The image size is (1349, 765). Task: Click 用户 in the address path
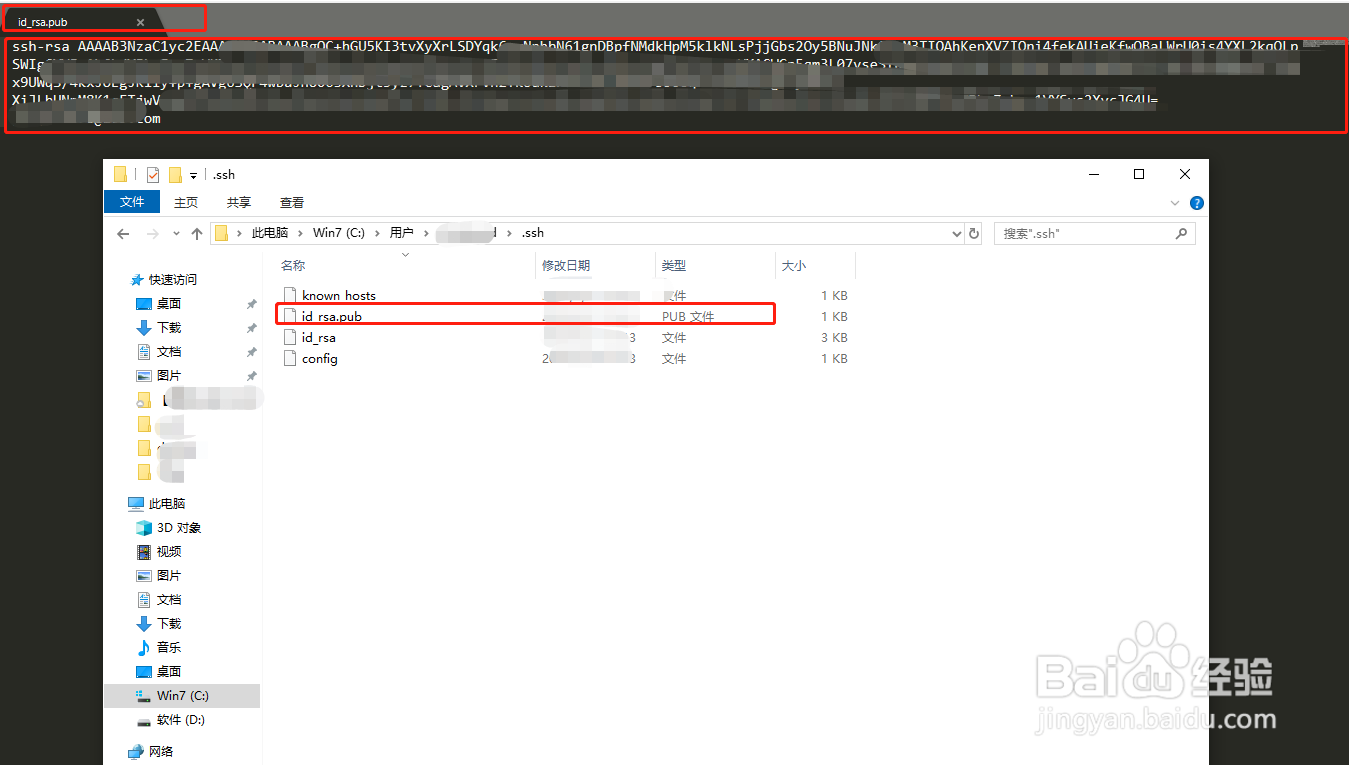[x=402, y=233]
